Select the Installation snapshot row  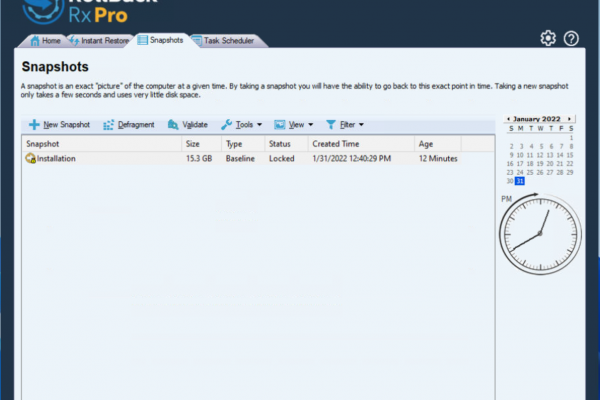tap(241, 158)
